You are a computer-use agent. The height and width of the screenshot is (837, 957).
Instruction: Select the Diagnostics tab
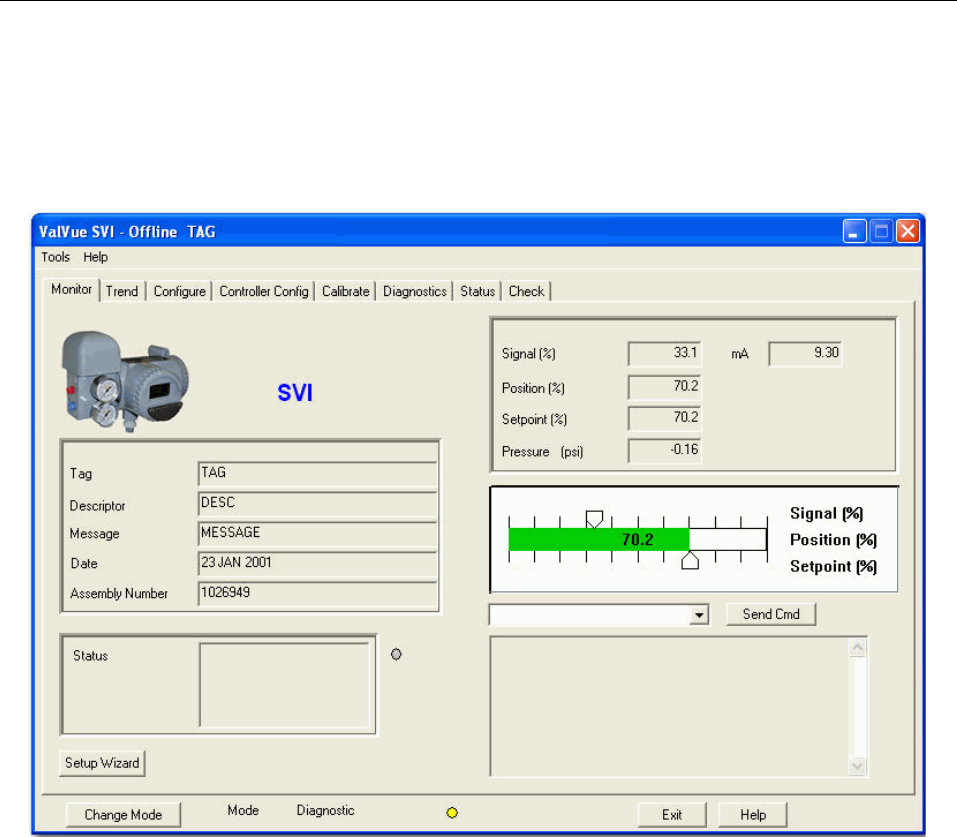(415, 291)
